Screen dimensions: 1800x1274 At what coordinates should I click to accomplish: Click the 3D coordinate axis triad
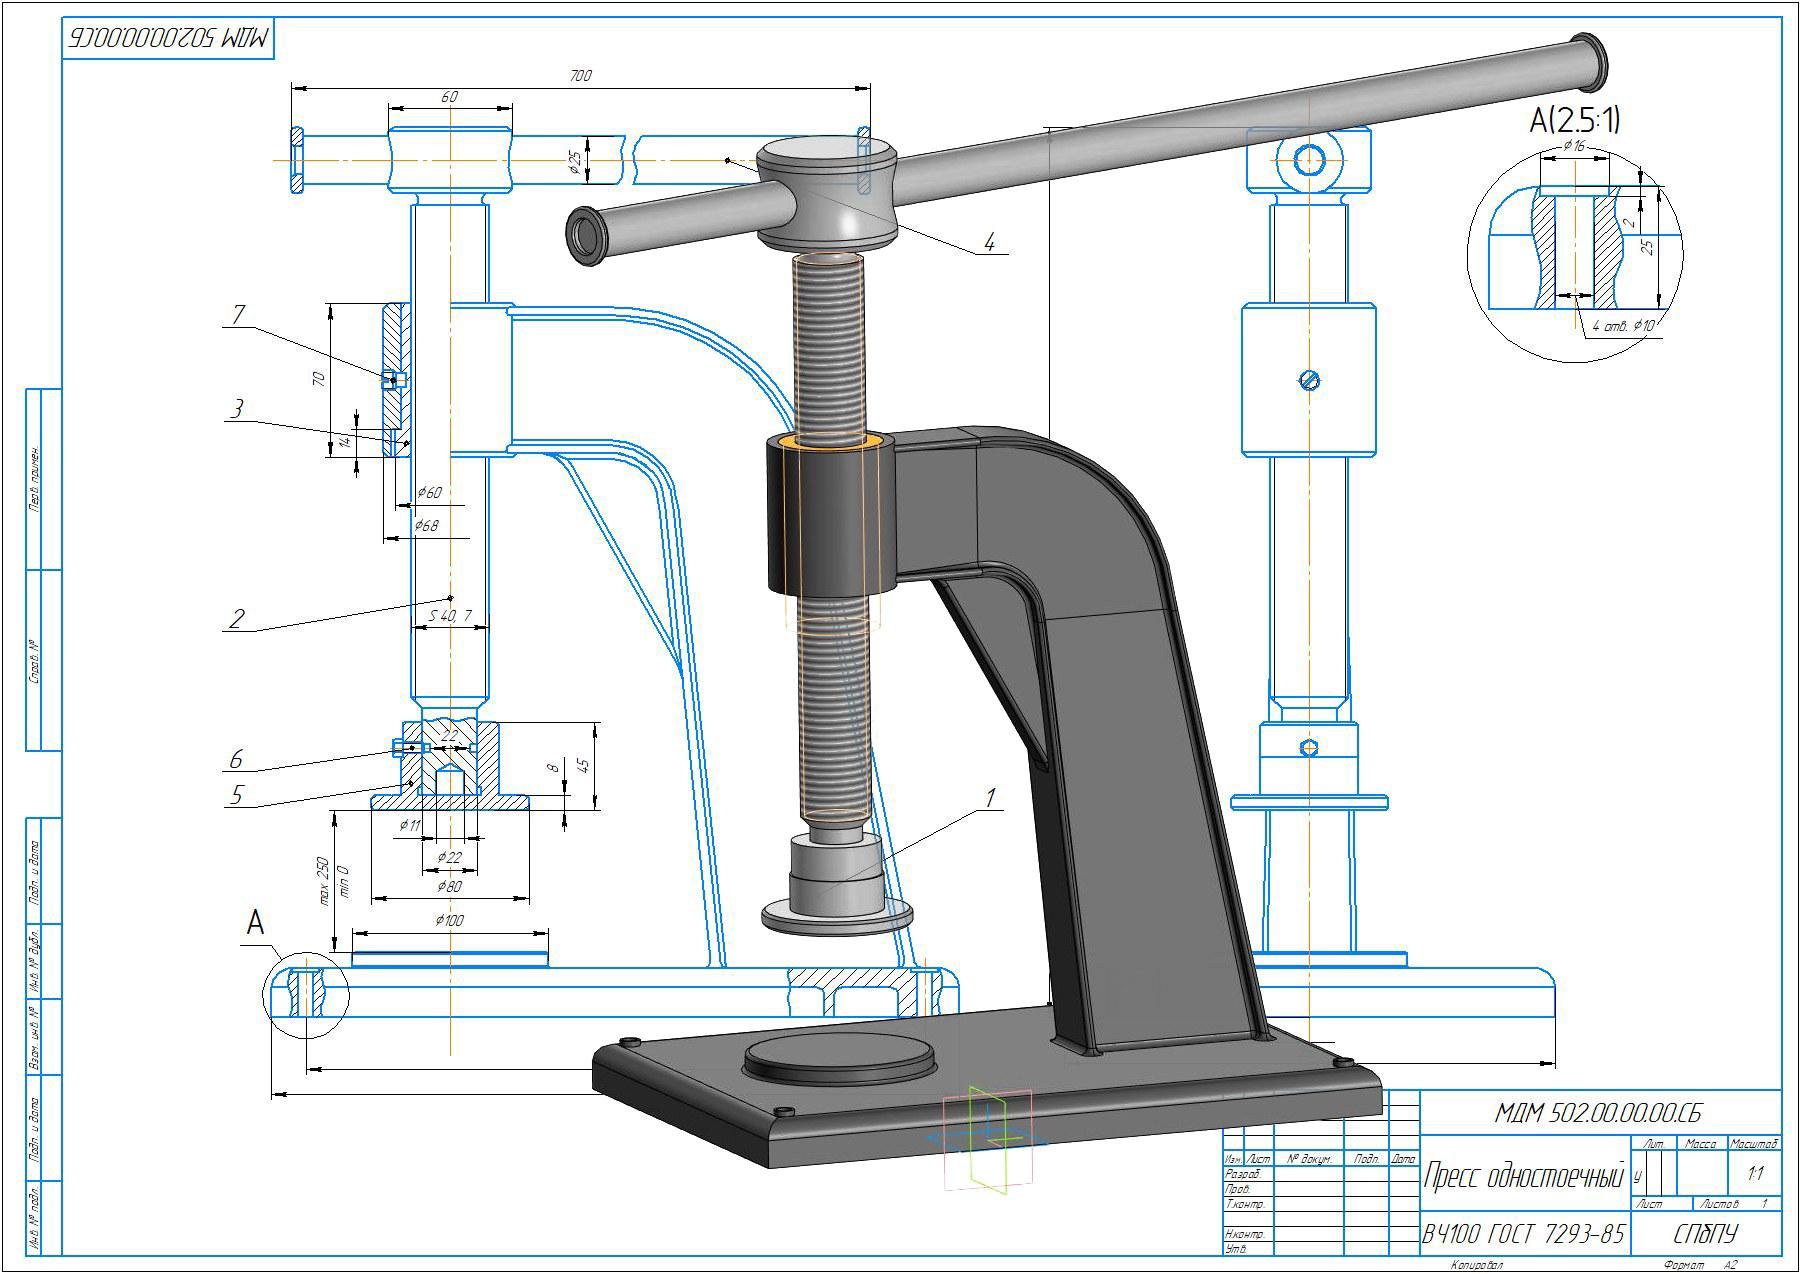coord(988,1138)
